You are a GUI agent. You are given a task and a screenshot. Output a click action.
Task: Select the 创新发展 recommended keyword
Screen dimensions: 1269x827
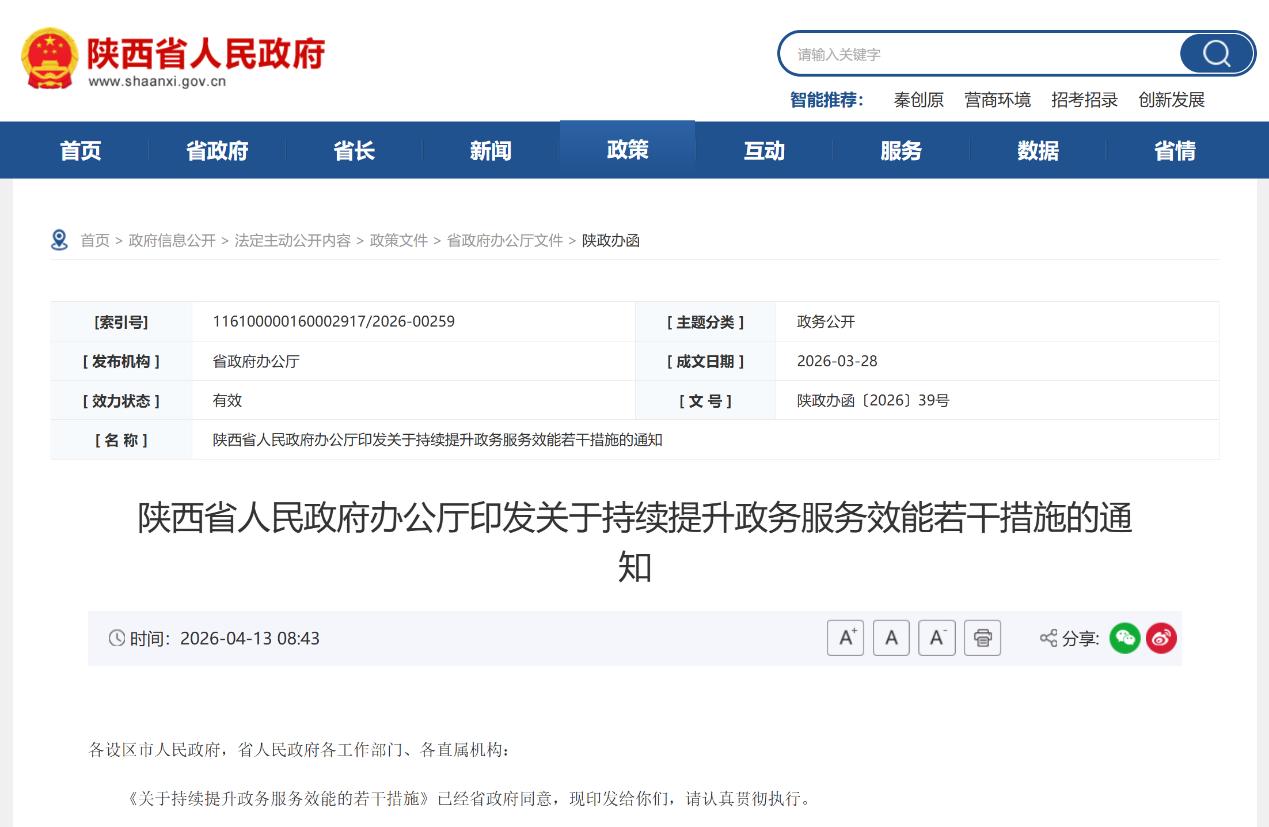pos(1171,100)
